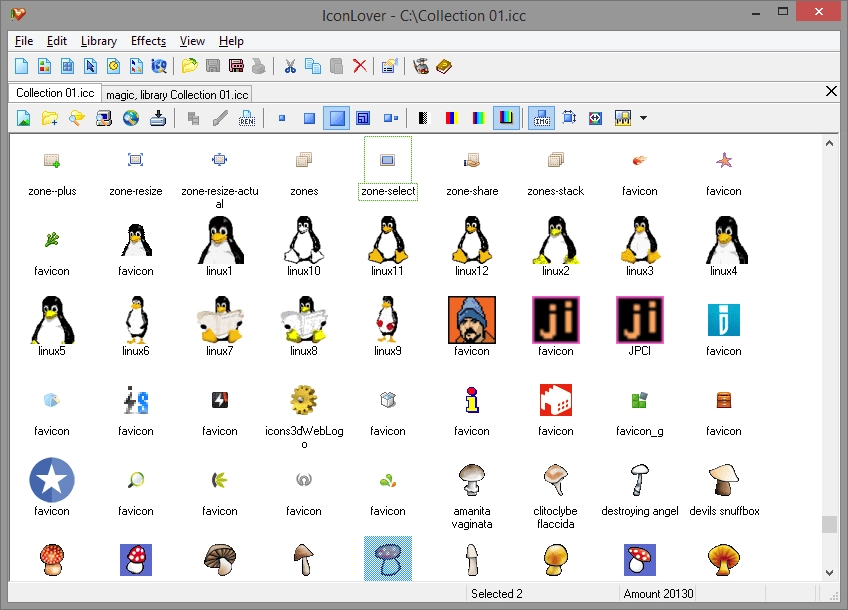Switch to magic, library Collection 01.icc tab

point(177,95)
